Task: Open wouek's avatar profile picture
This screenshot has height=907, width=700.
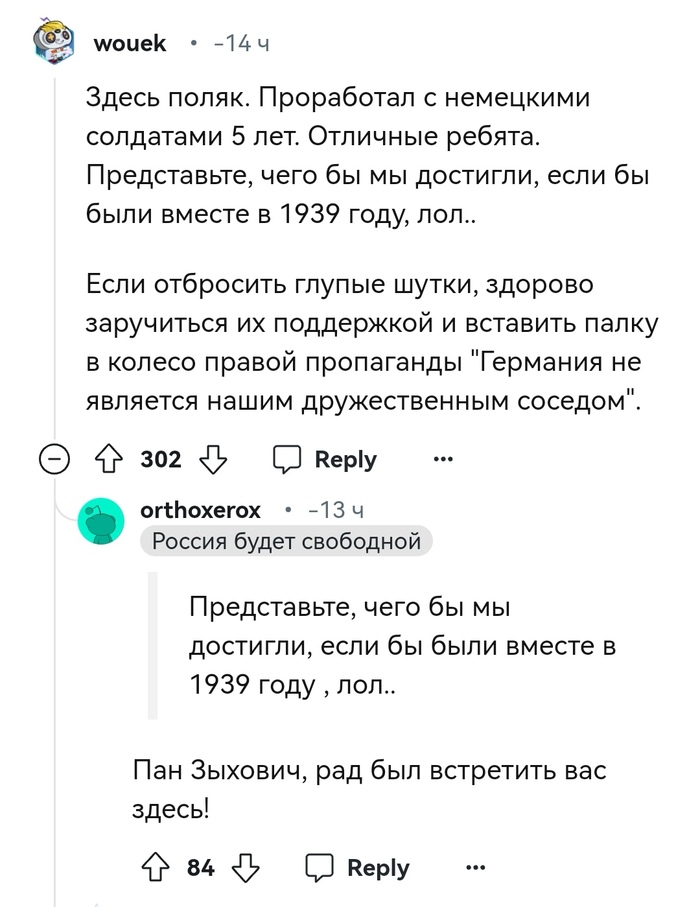Action: pos(52,44)
